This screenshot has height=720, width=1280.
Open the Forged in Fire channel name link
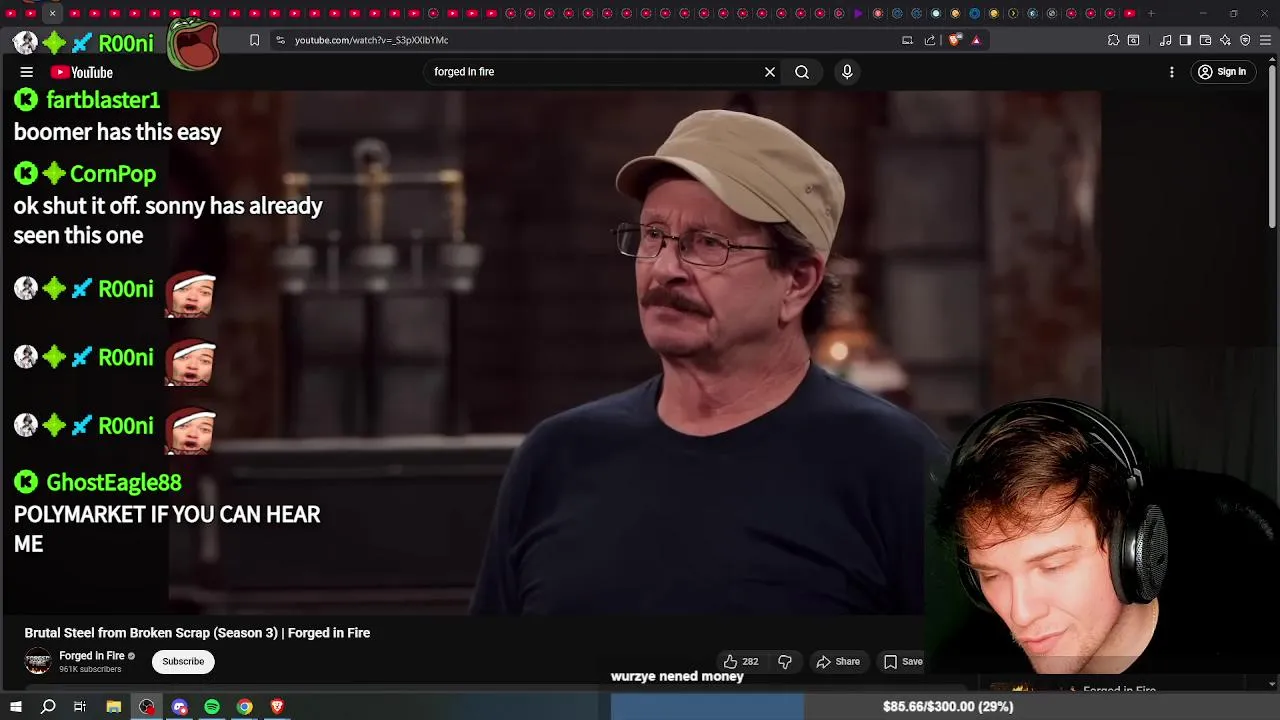click(92, 656)
